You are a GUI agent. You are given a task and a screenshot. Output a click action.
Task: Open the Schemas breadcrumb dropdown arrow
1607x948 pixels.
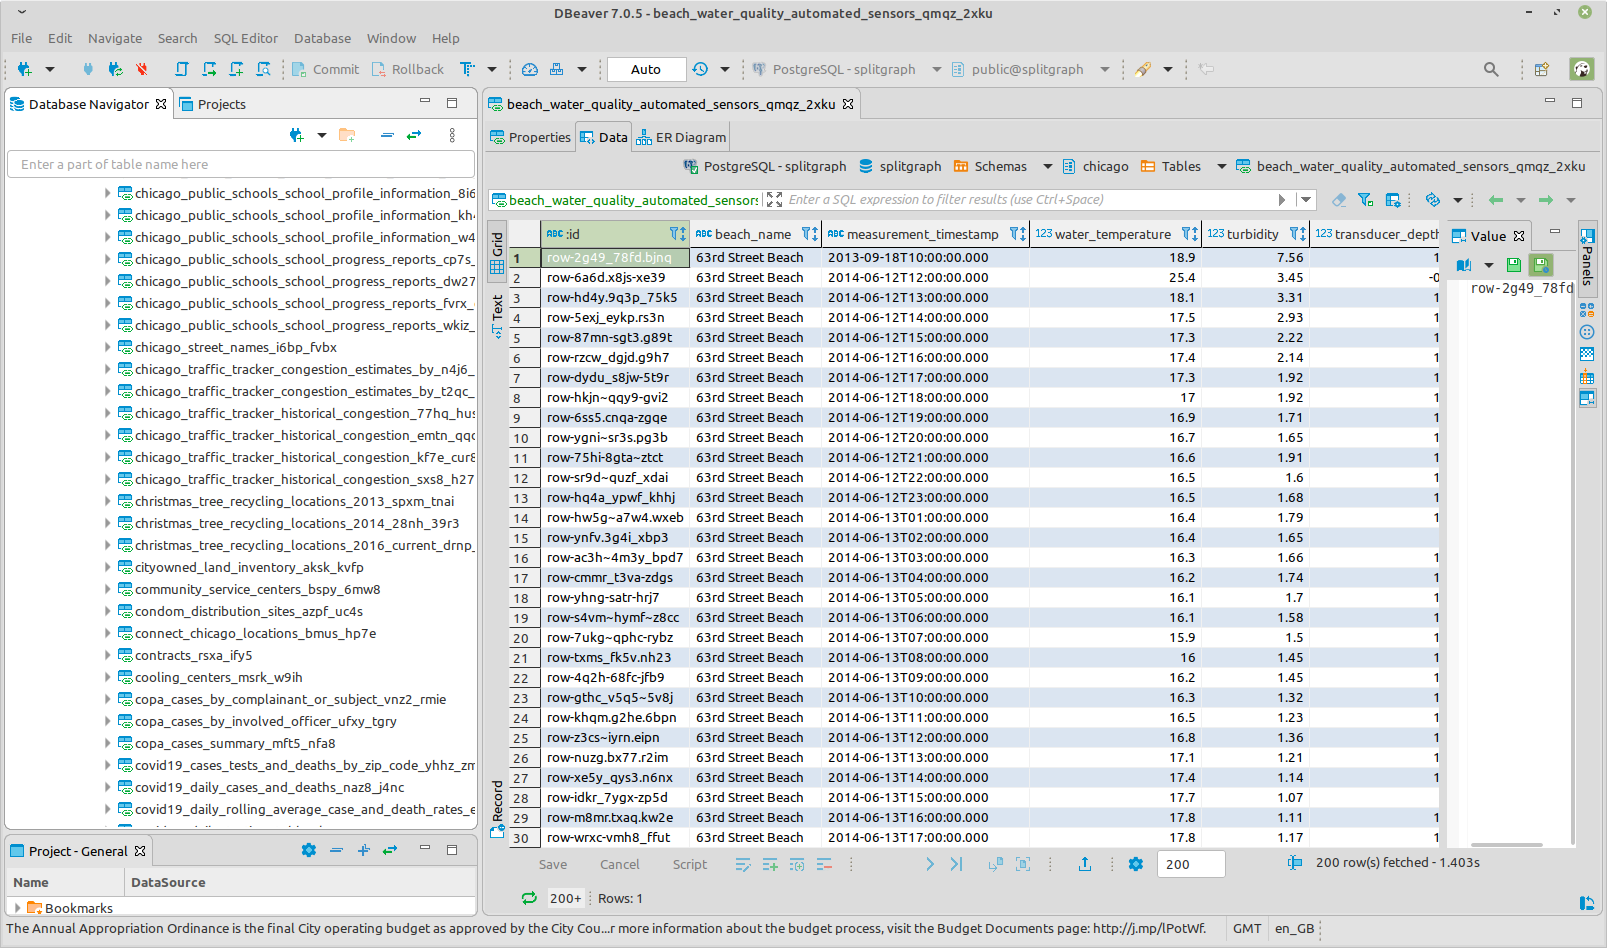tap(1047, 167)
